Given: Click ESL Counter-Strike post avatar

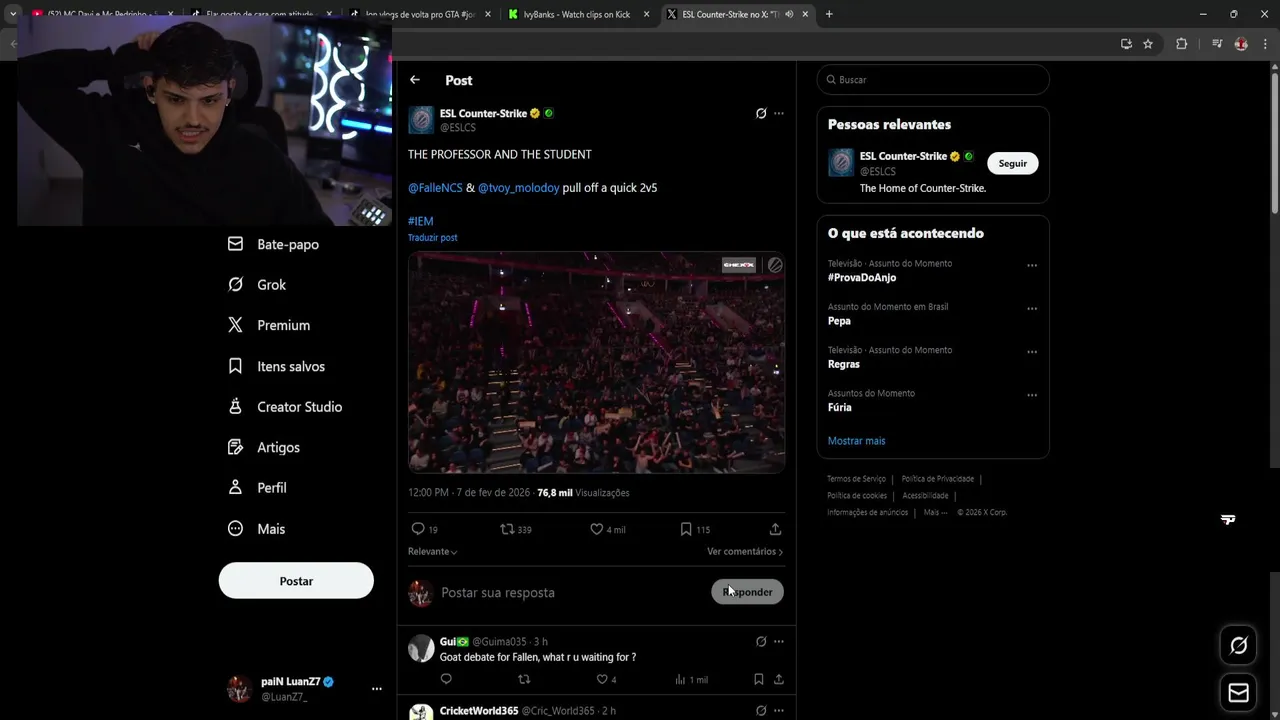Looking at the screenshot, I should (x=421, y=120).
